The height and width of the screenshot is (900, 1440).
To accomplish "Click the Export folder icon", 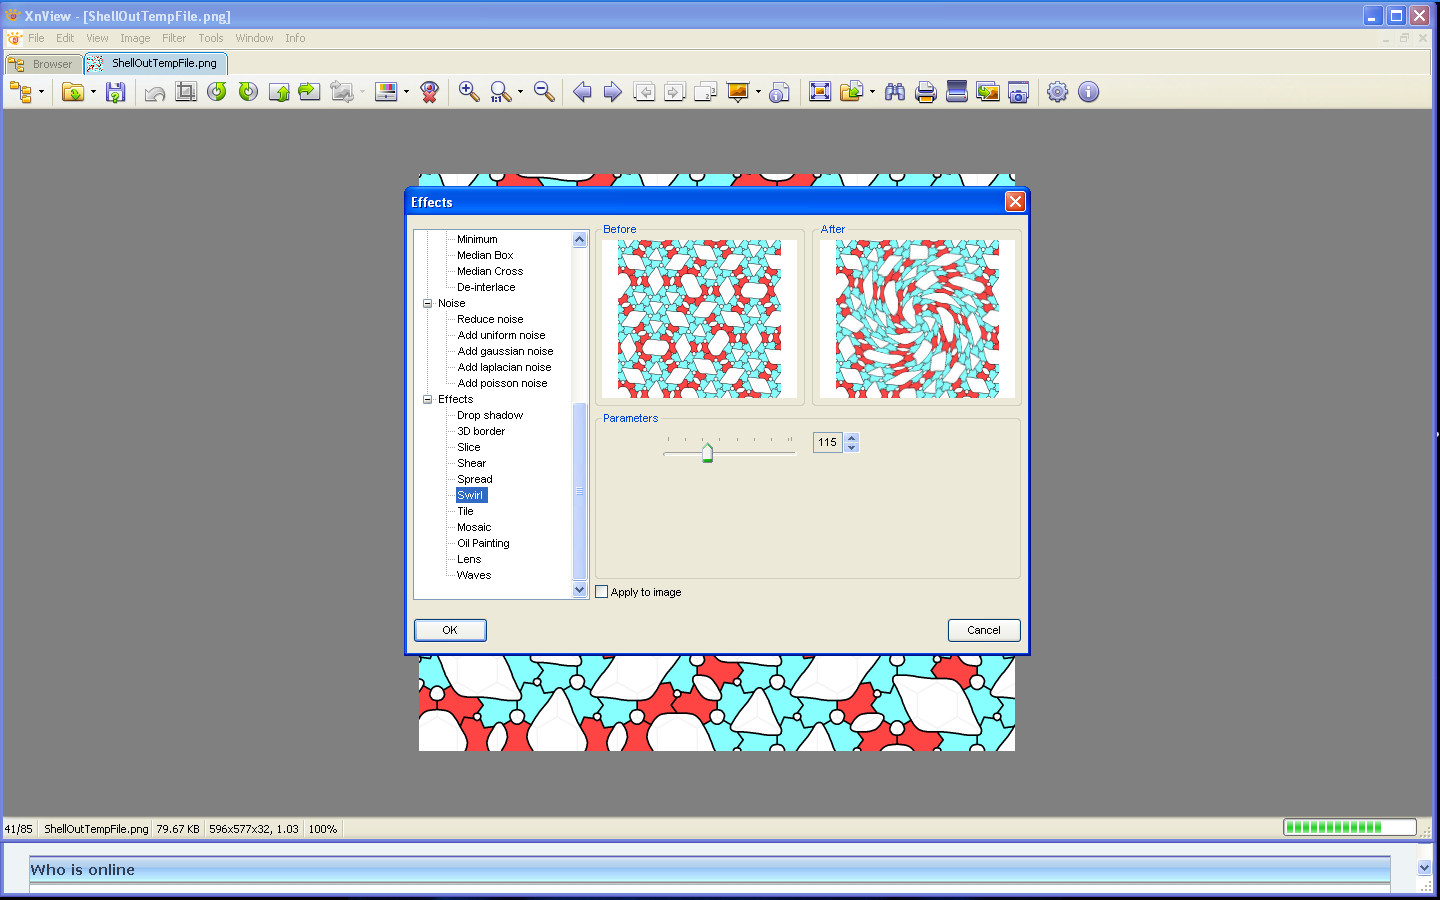I will tap(851, 92).
